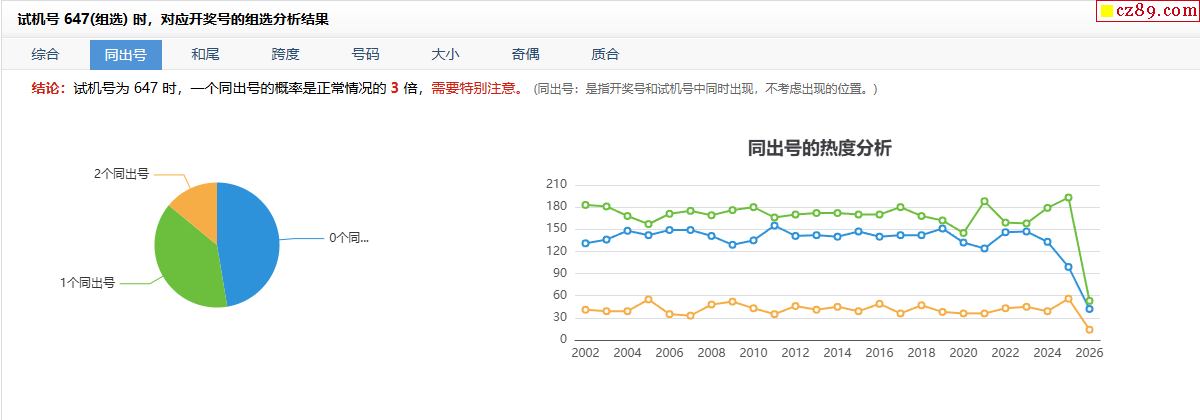Click the 2个同出号 pie label
Viewport: 1200px width, 420px height.
pos(121,174)
